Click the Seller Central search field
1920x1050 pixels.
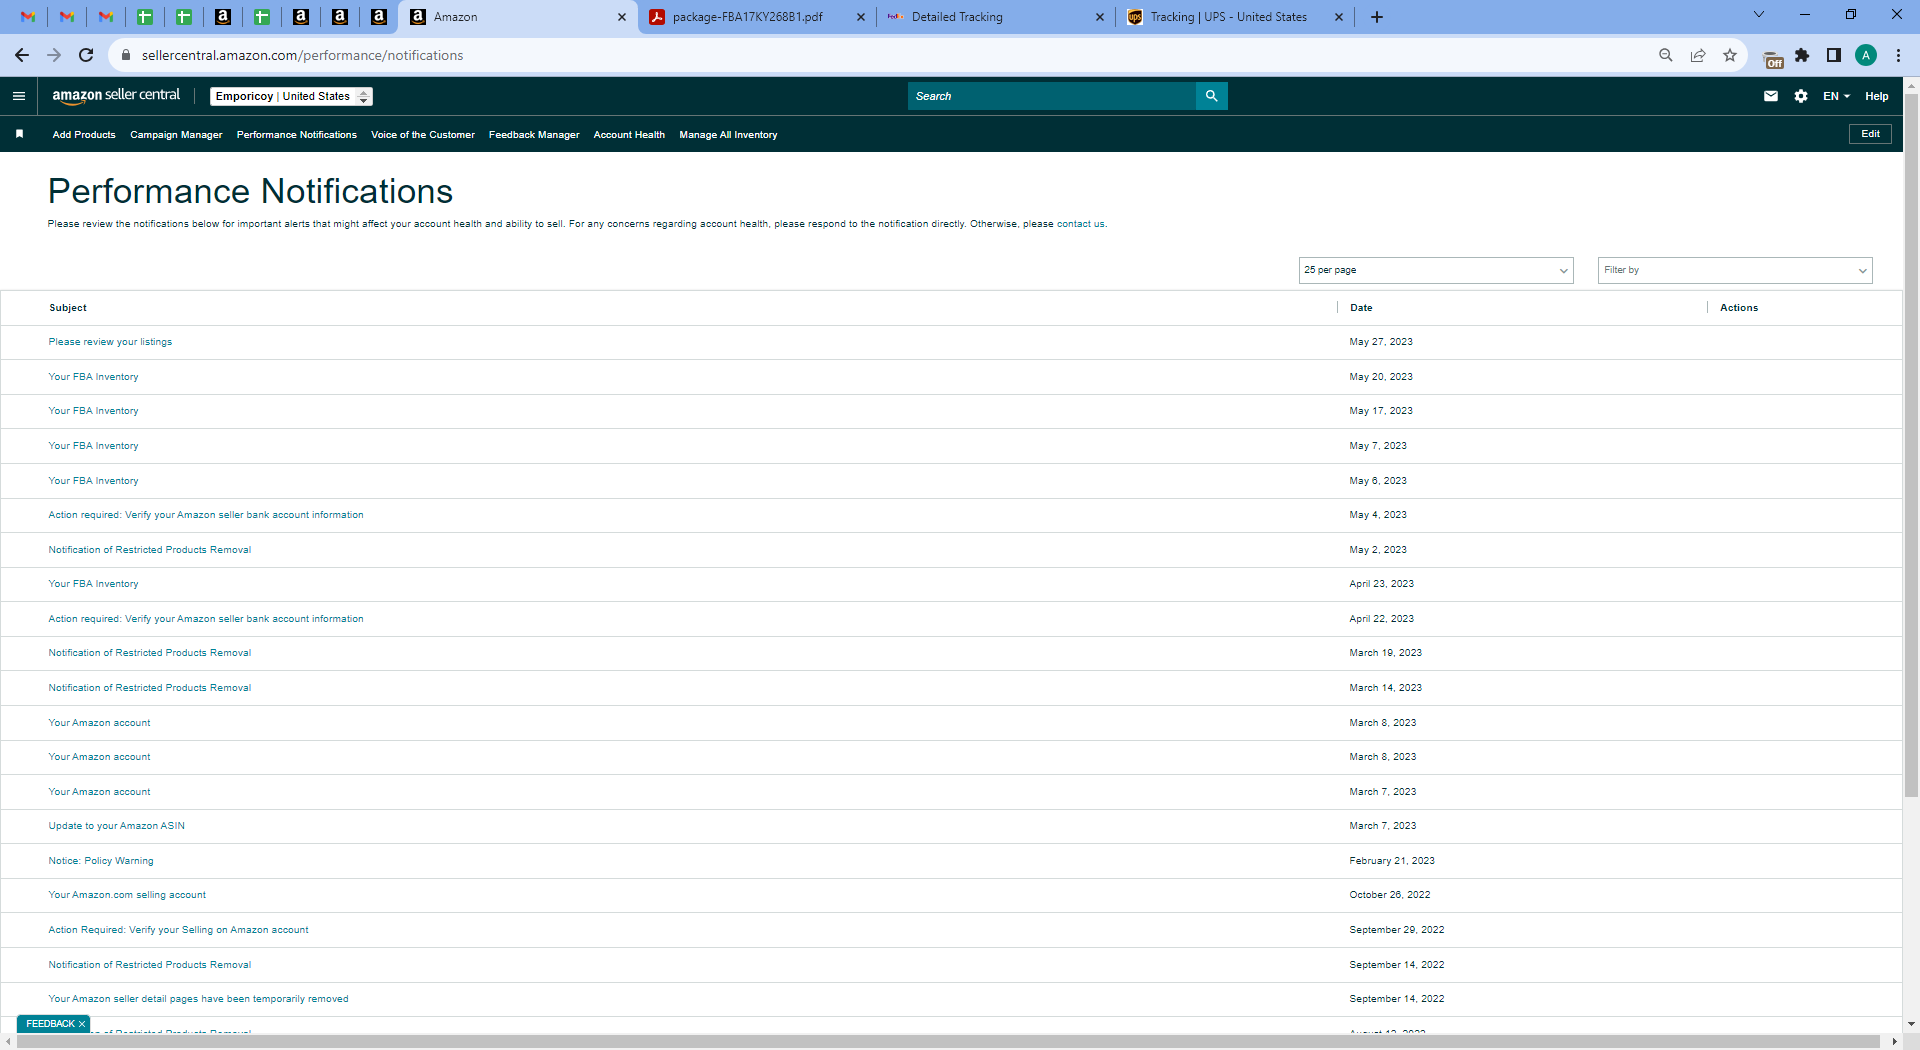[1052, 96]
